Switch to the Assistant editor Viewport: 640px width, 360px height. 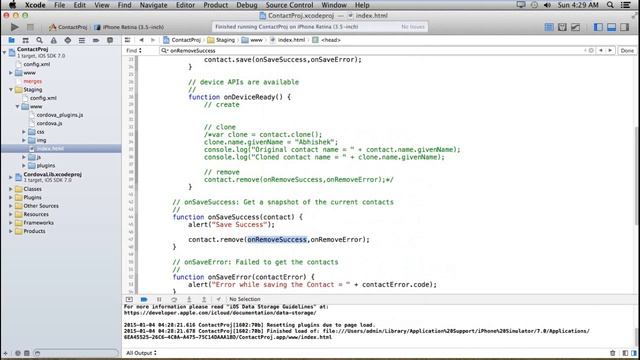[562, 27]
